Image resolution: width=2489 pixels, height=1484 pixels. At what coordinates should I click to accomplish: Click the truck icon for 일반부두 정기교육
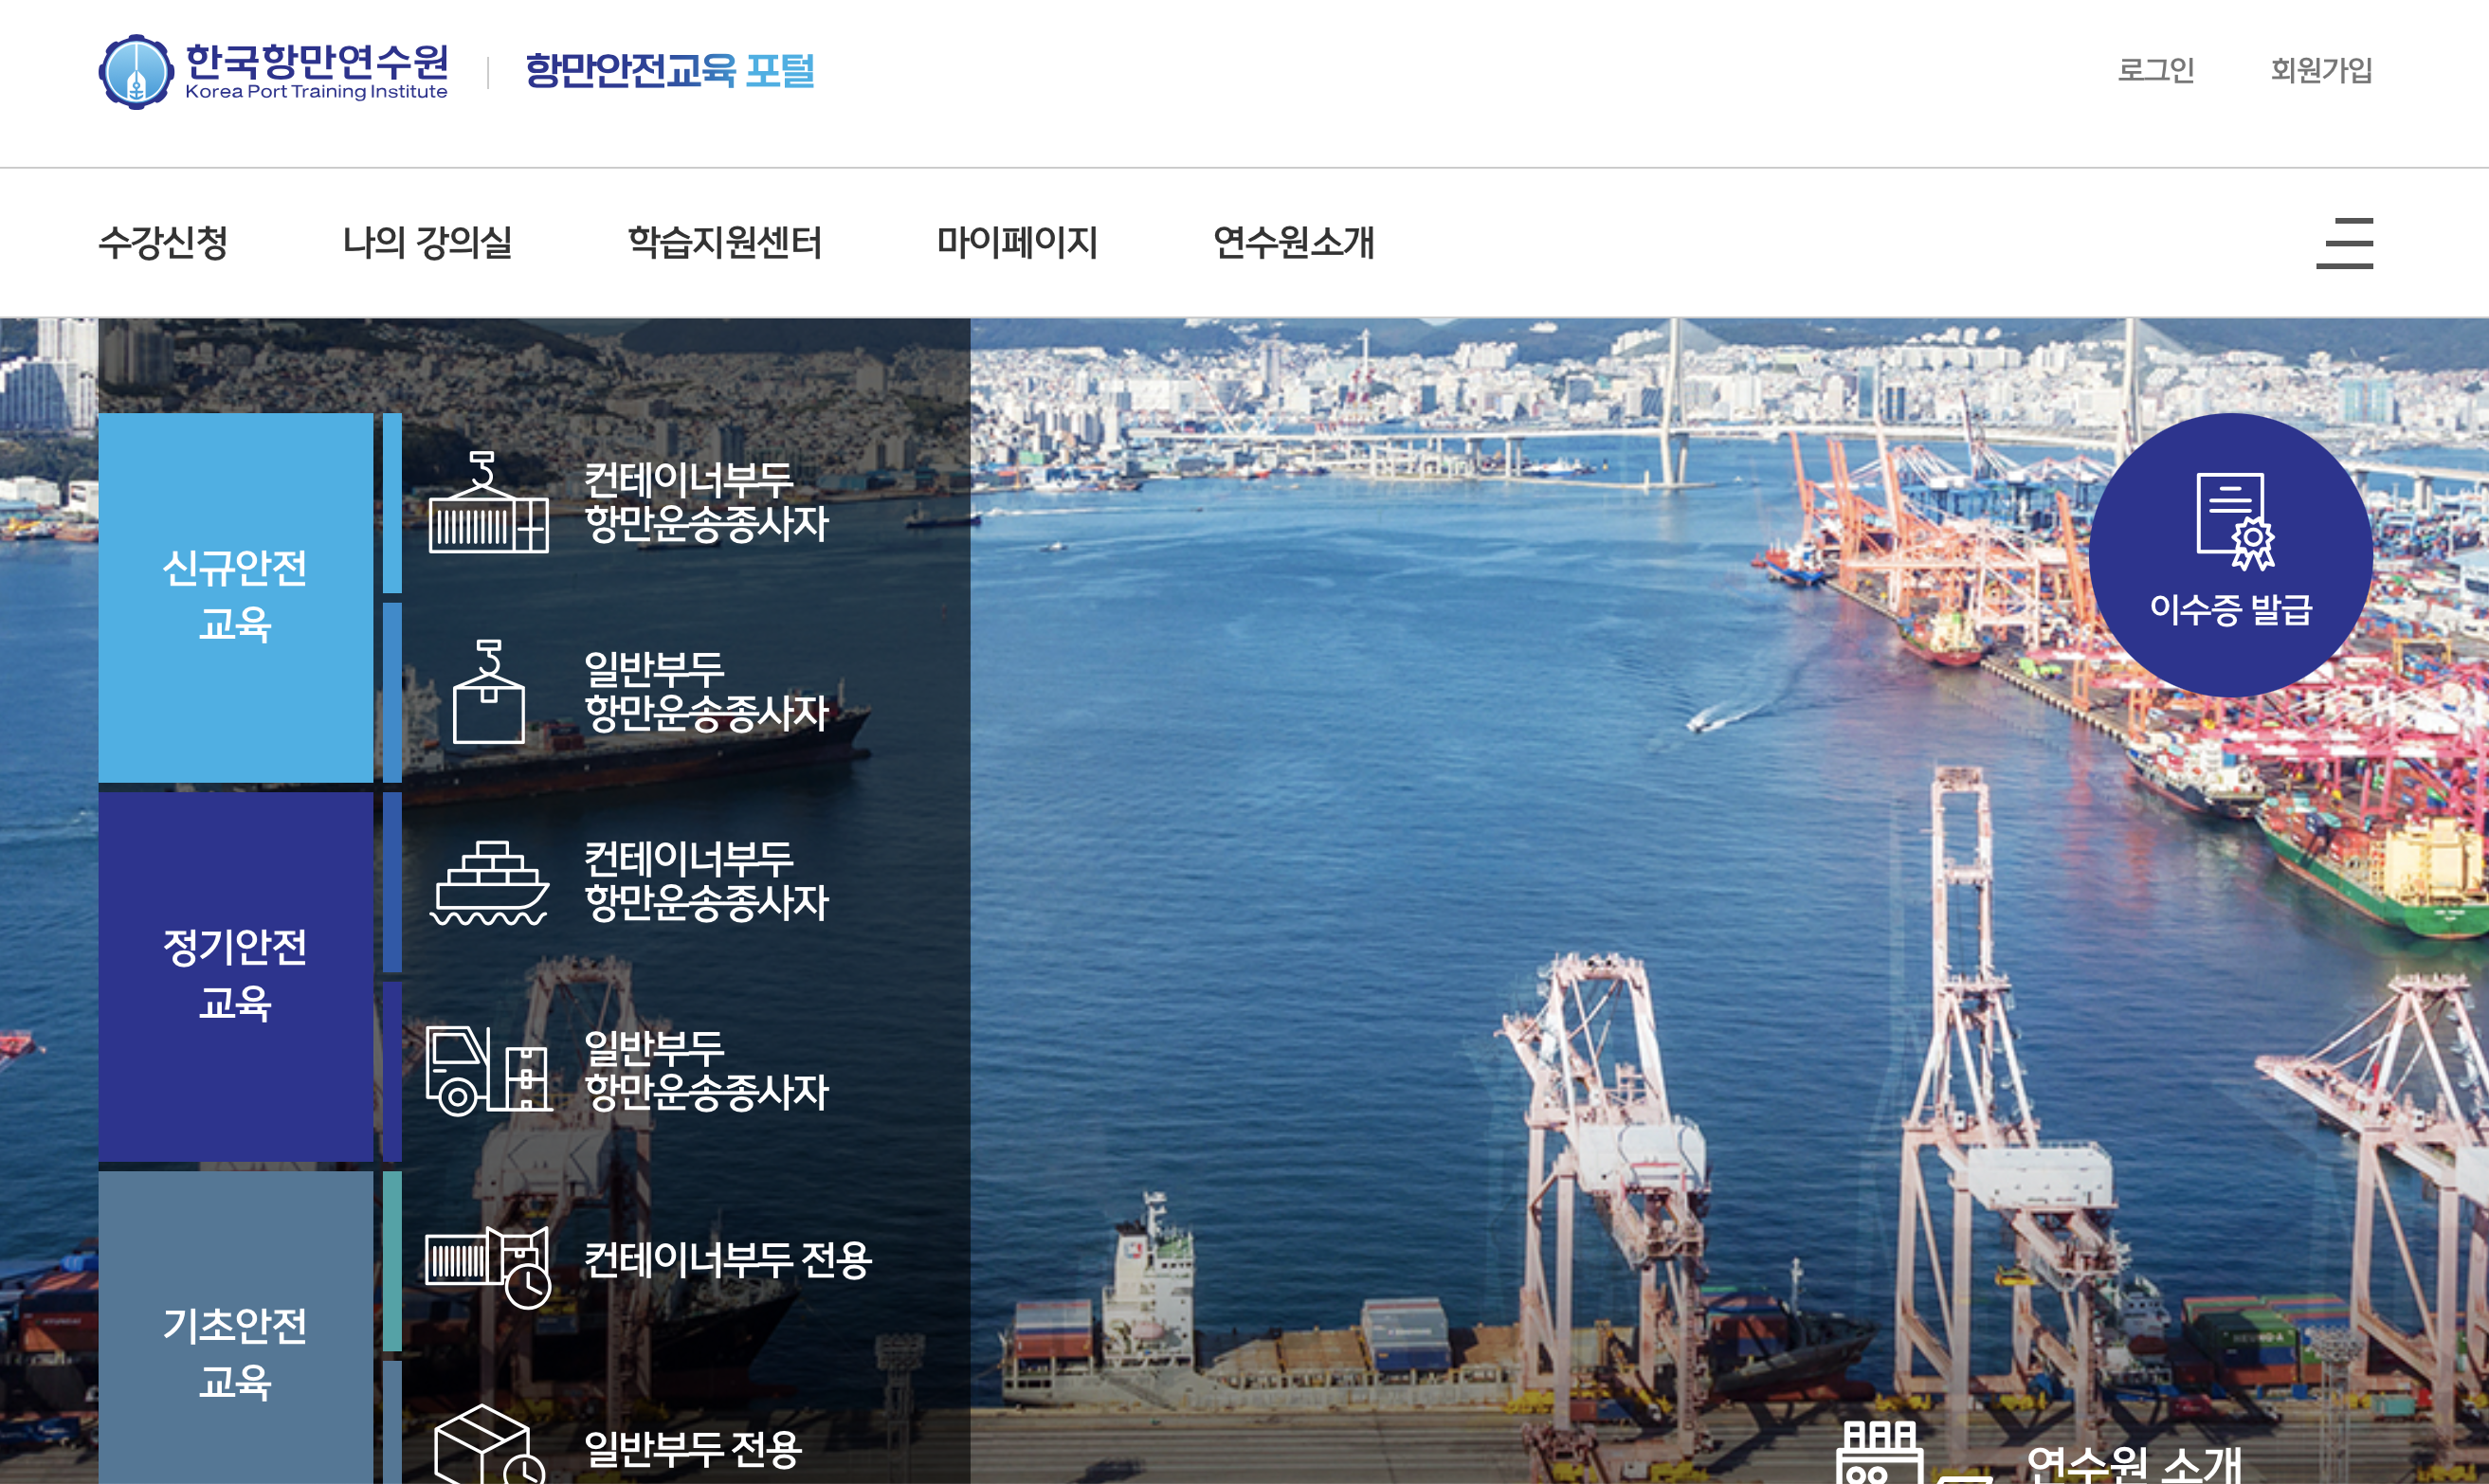click(488, 1070)
